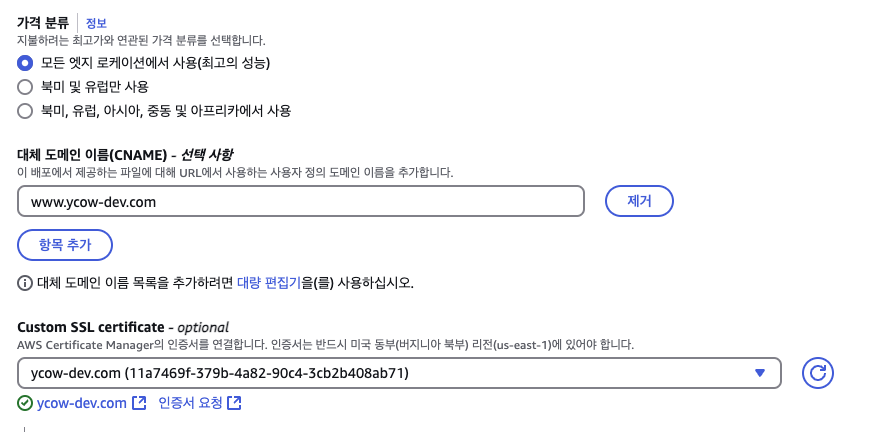Click the dropdown triangle in certificate selector

tap(759, 373)
